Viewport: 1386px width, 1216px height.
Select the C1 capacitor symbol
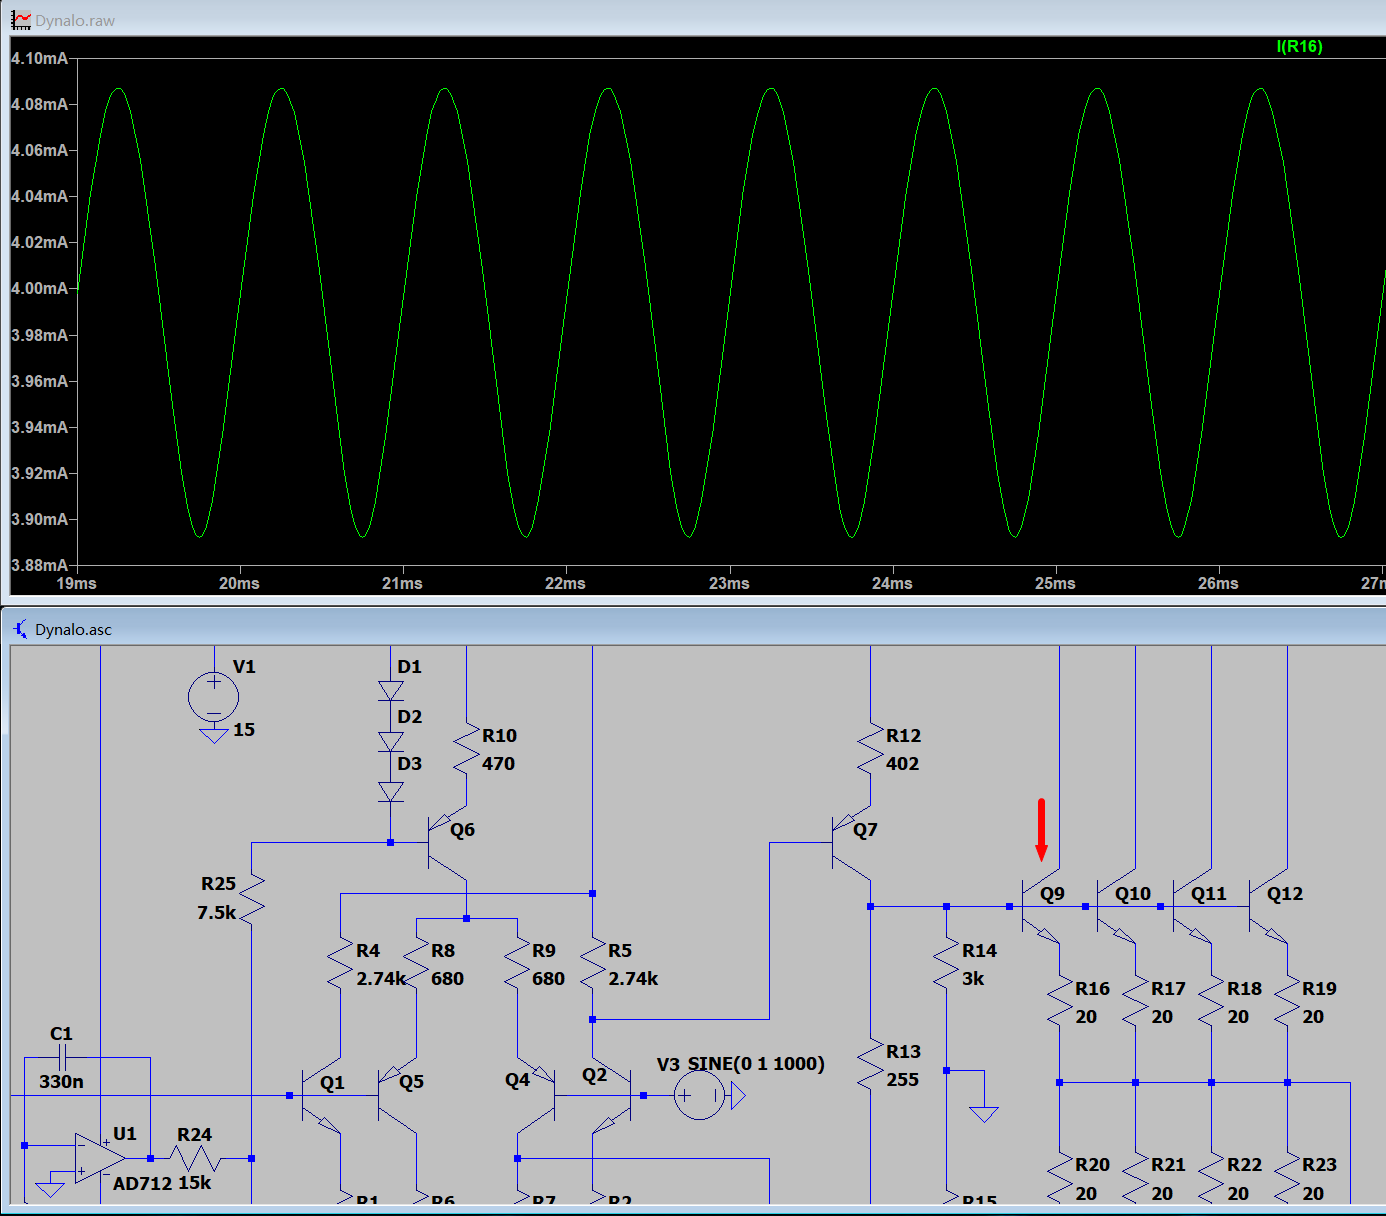point(62,1057)
